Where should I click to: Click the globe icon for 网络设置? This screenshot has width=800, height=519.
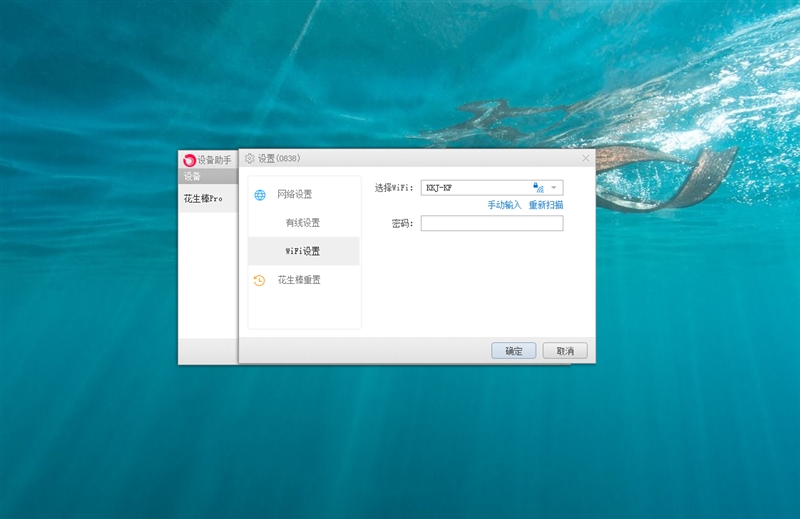tap(259, 195)
